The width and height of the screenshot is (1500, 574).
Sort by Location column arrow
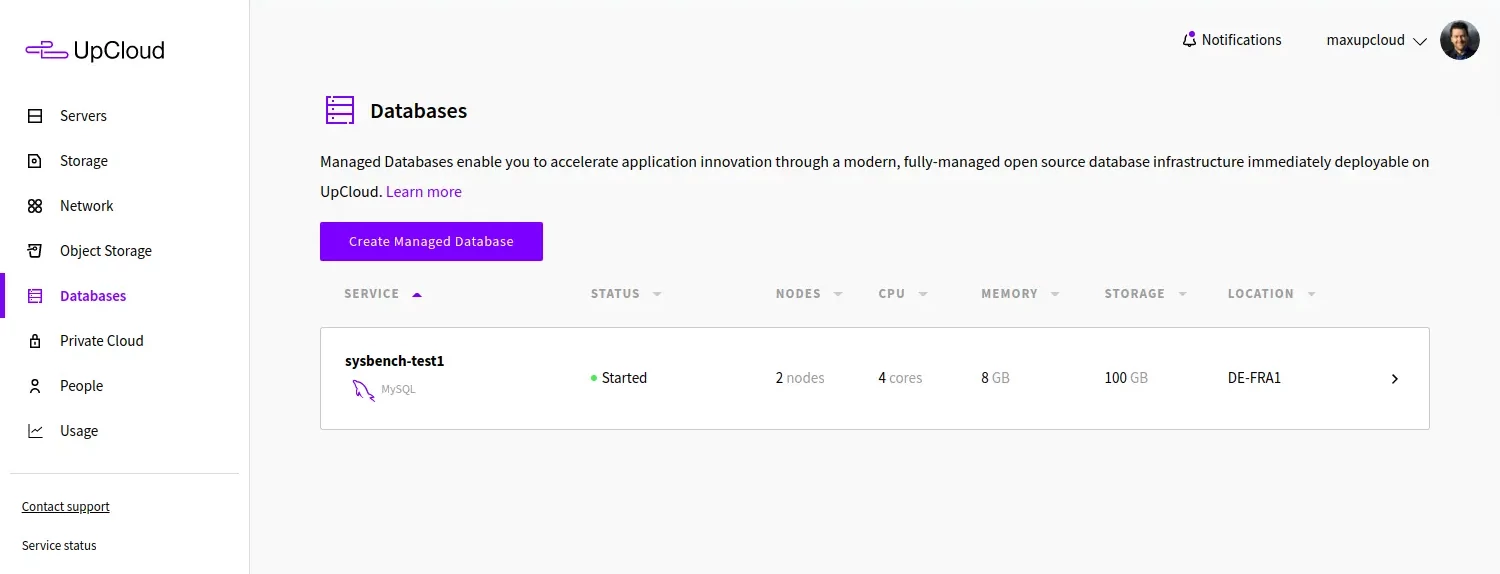click(1311, 294)
